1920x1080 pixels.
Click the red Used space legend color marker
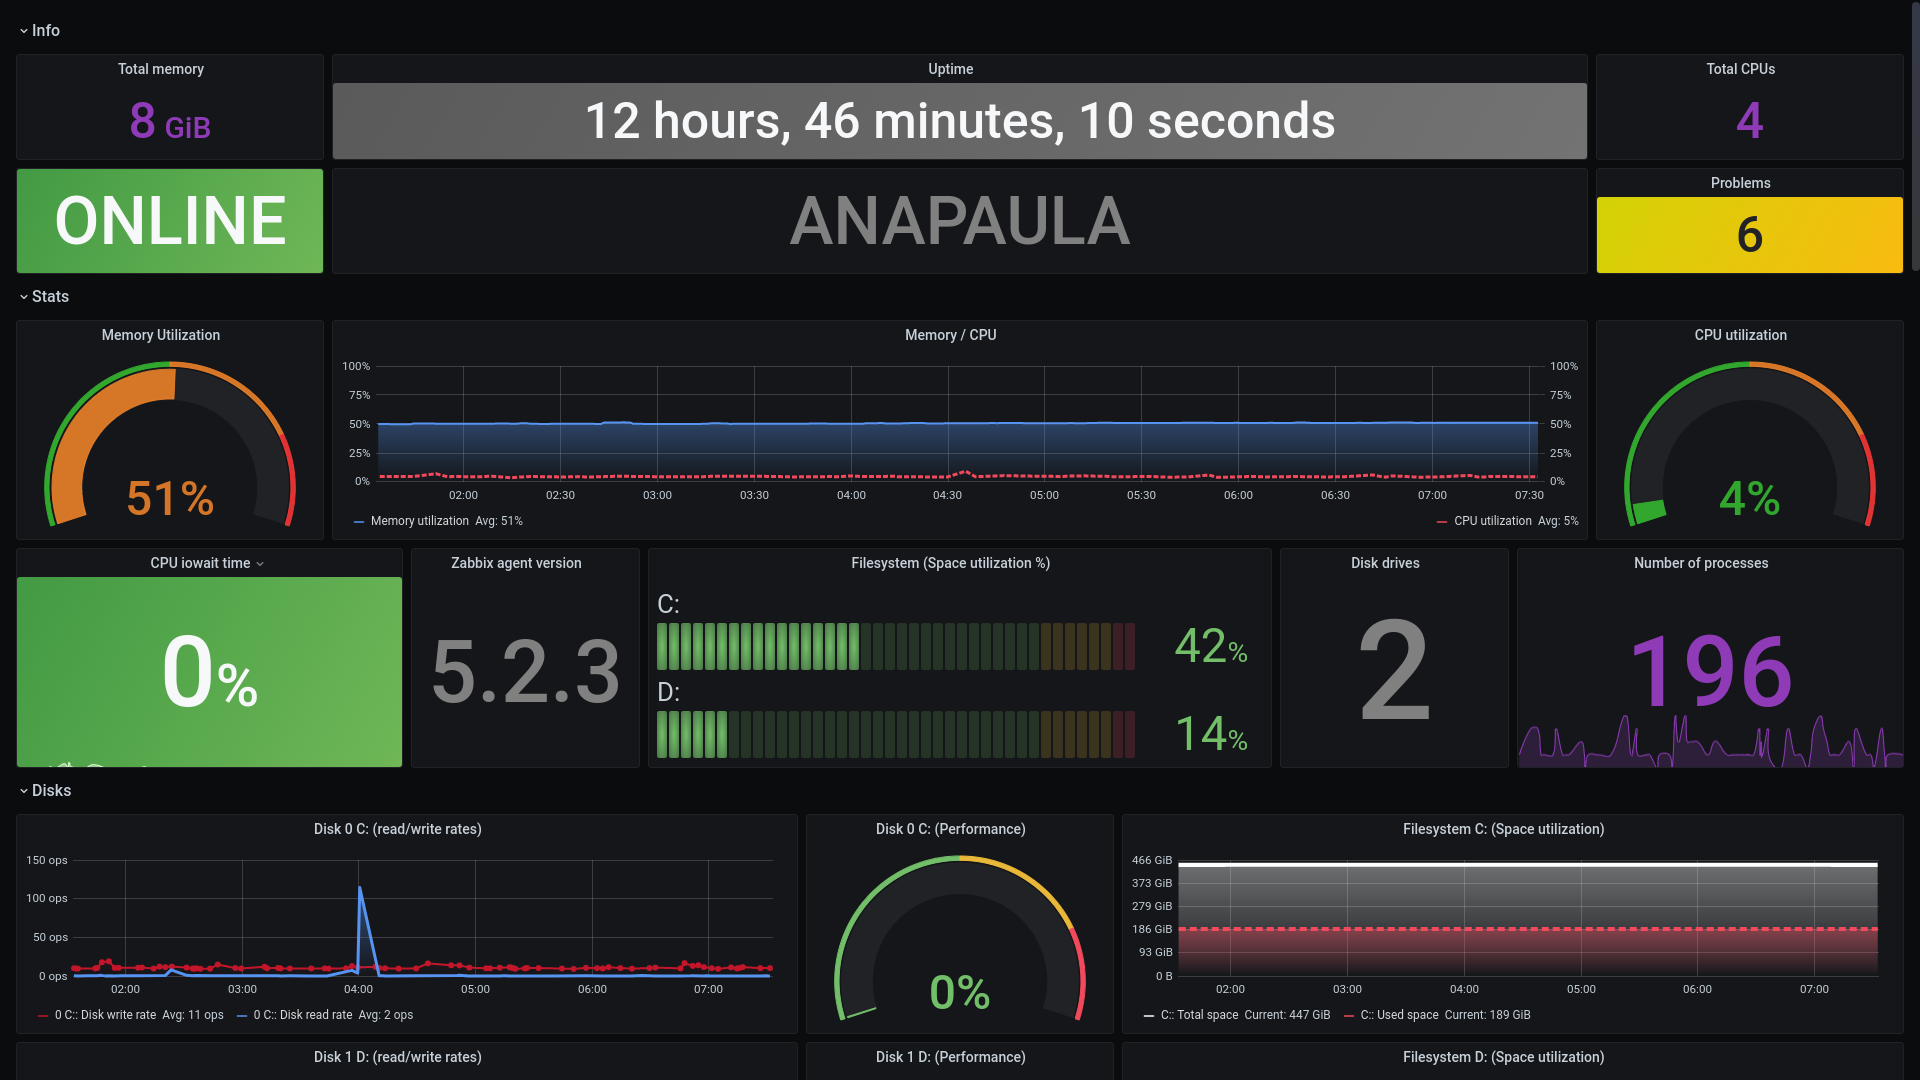[x=1350, y=1016]
